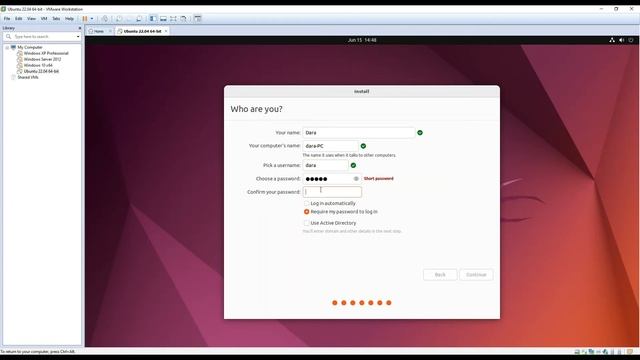Enter full screen mode from the toolbar

click(x=173, y=19)
